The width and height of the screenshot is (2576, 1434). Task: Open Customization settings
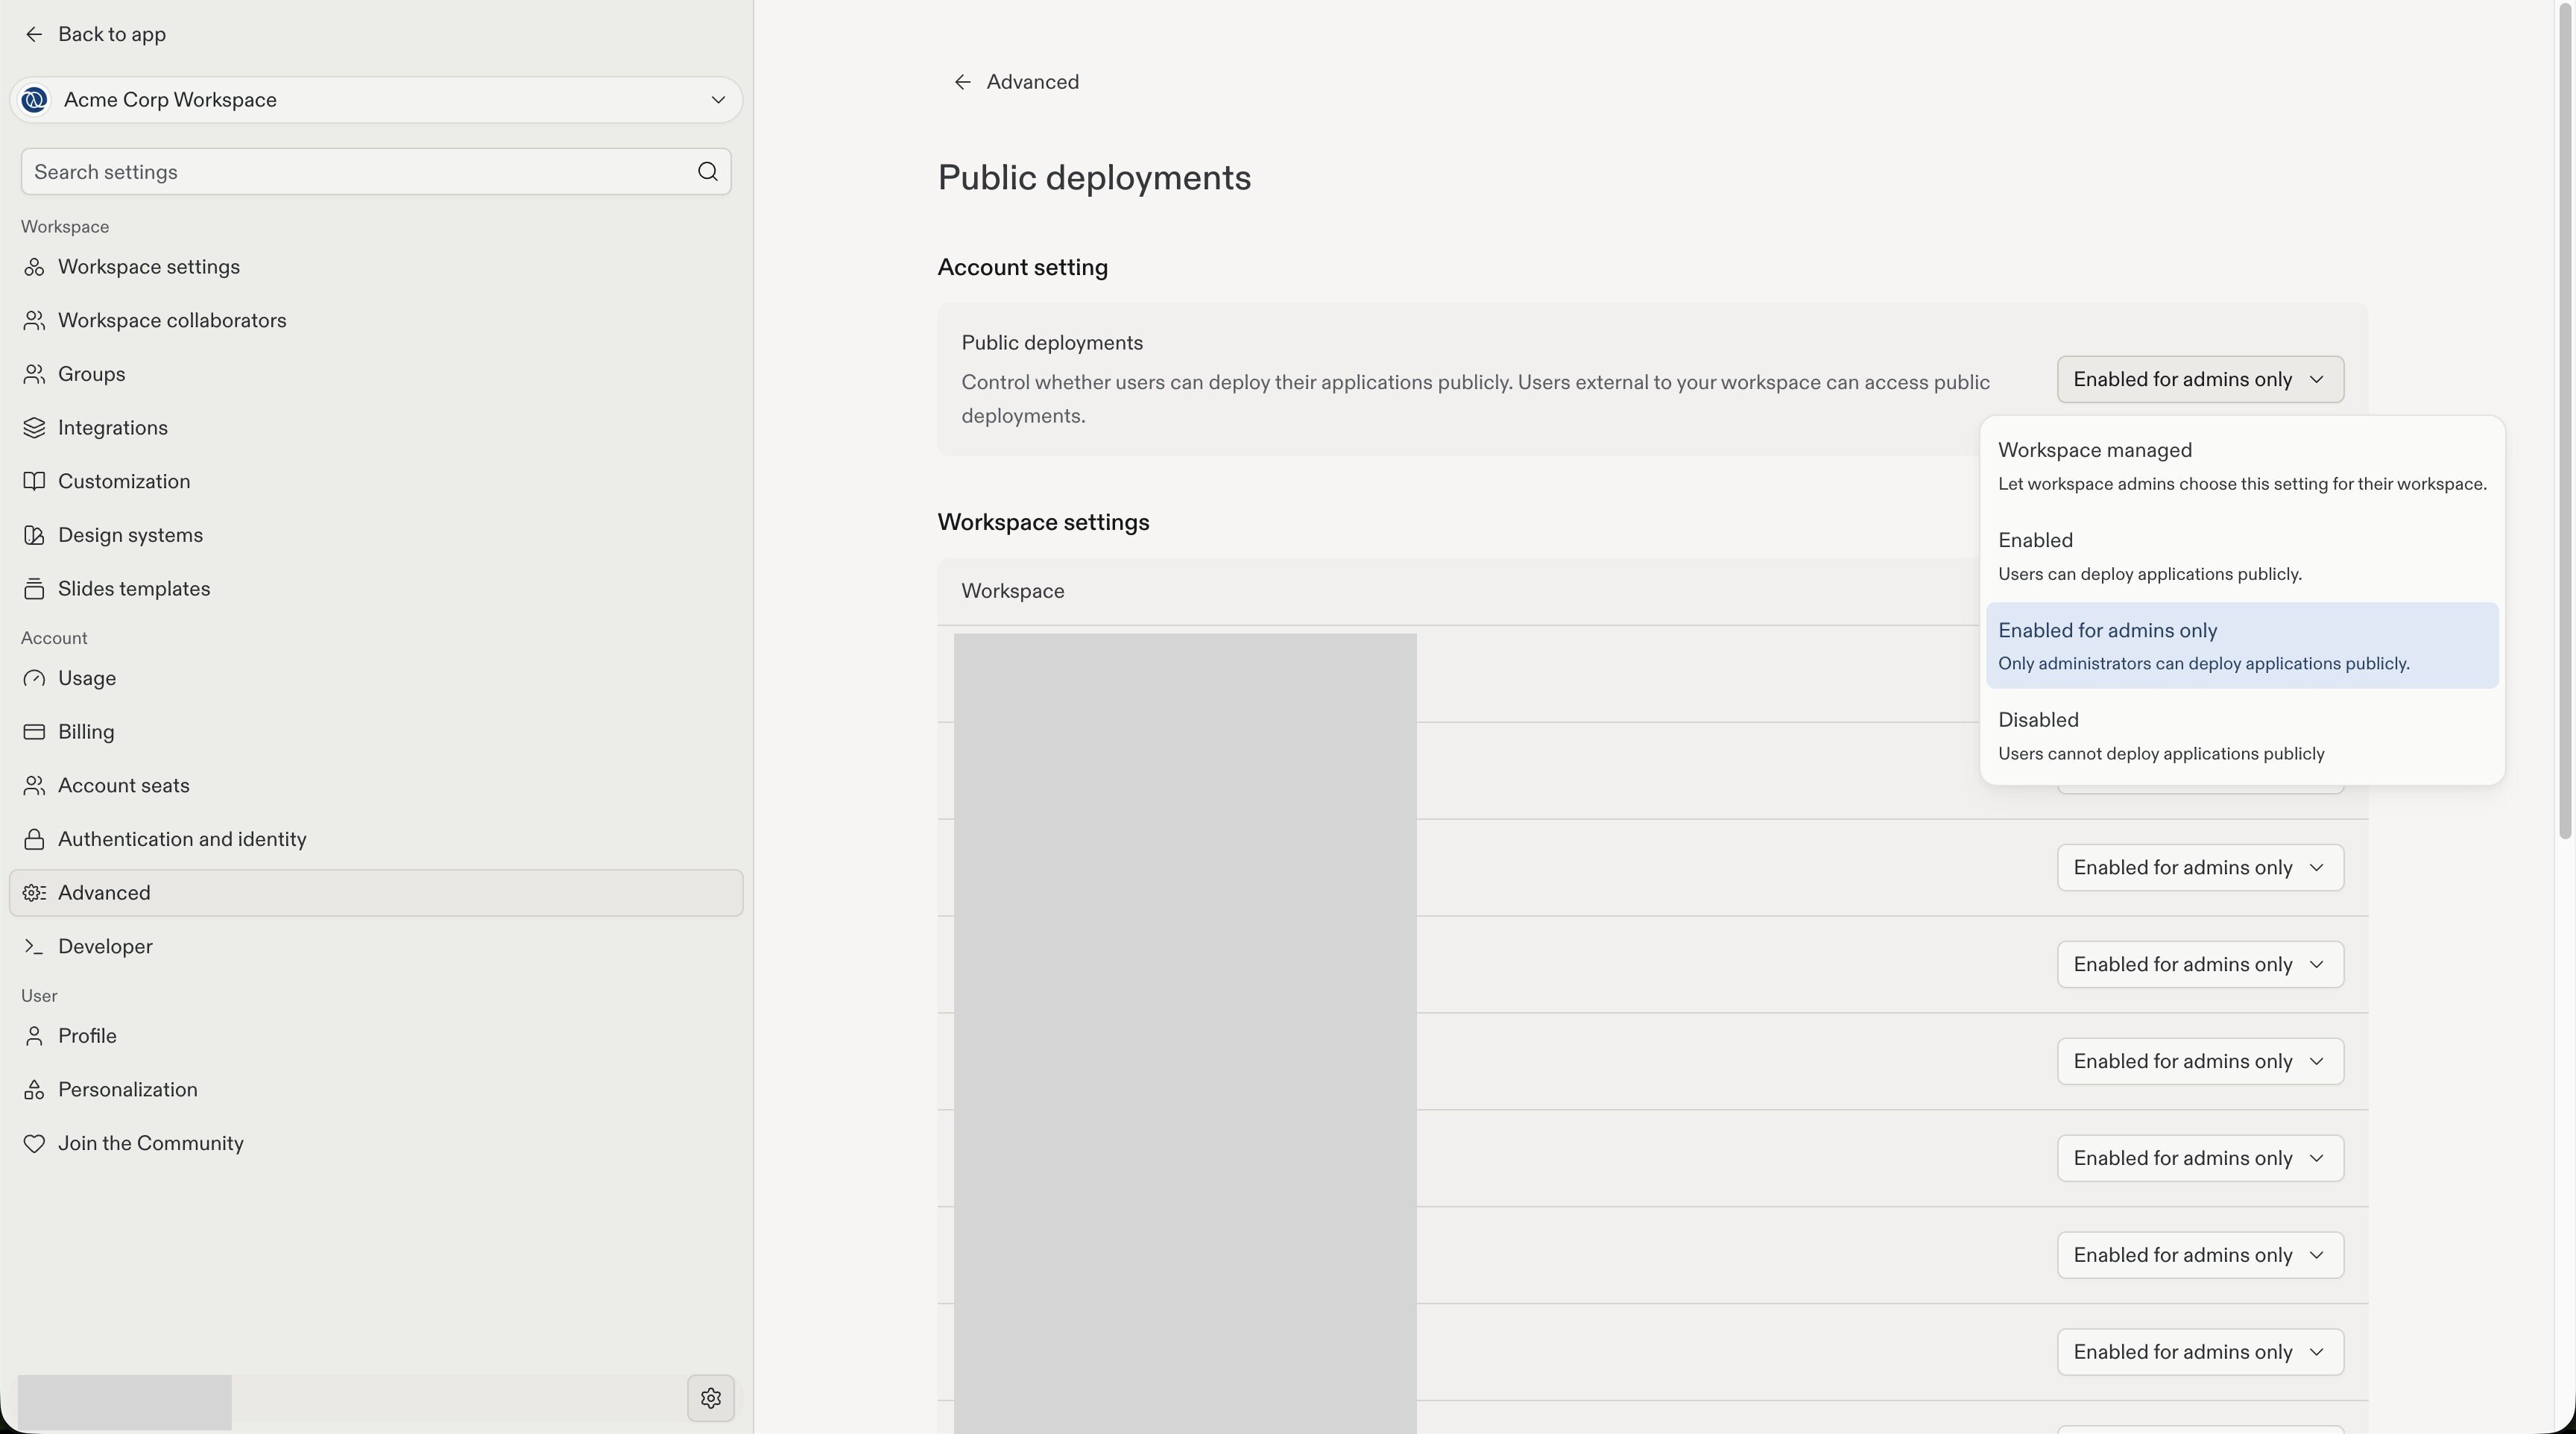[x=376, y=482]
